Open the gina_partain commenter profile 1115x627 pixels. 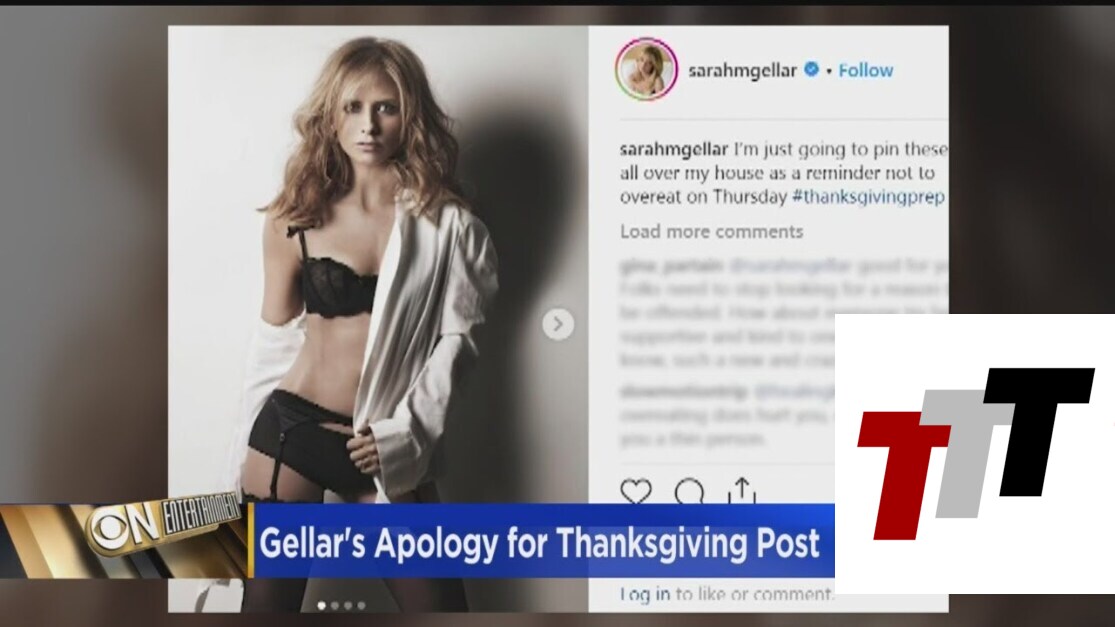[671, 267]
